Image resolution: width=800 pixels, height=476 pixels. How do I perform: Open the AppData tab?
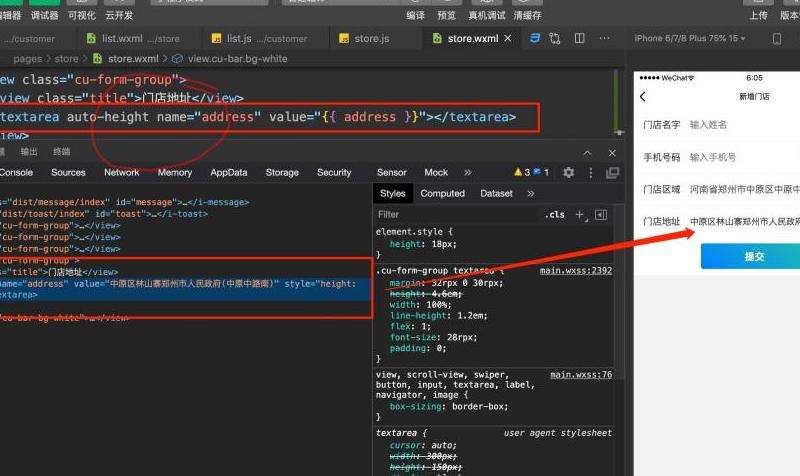coord(229,172)
